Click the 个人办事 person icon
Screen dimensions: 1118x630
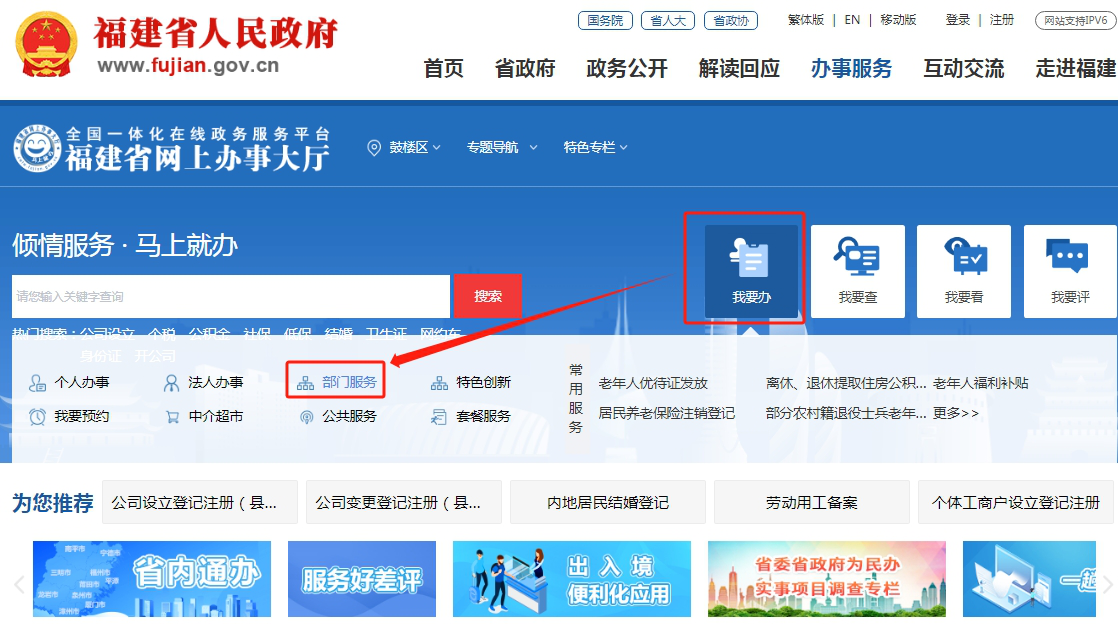coord(38,382)
